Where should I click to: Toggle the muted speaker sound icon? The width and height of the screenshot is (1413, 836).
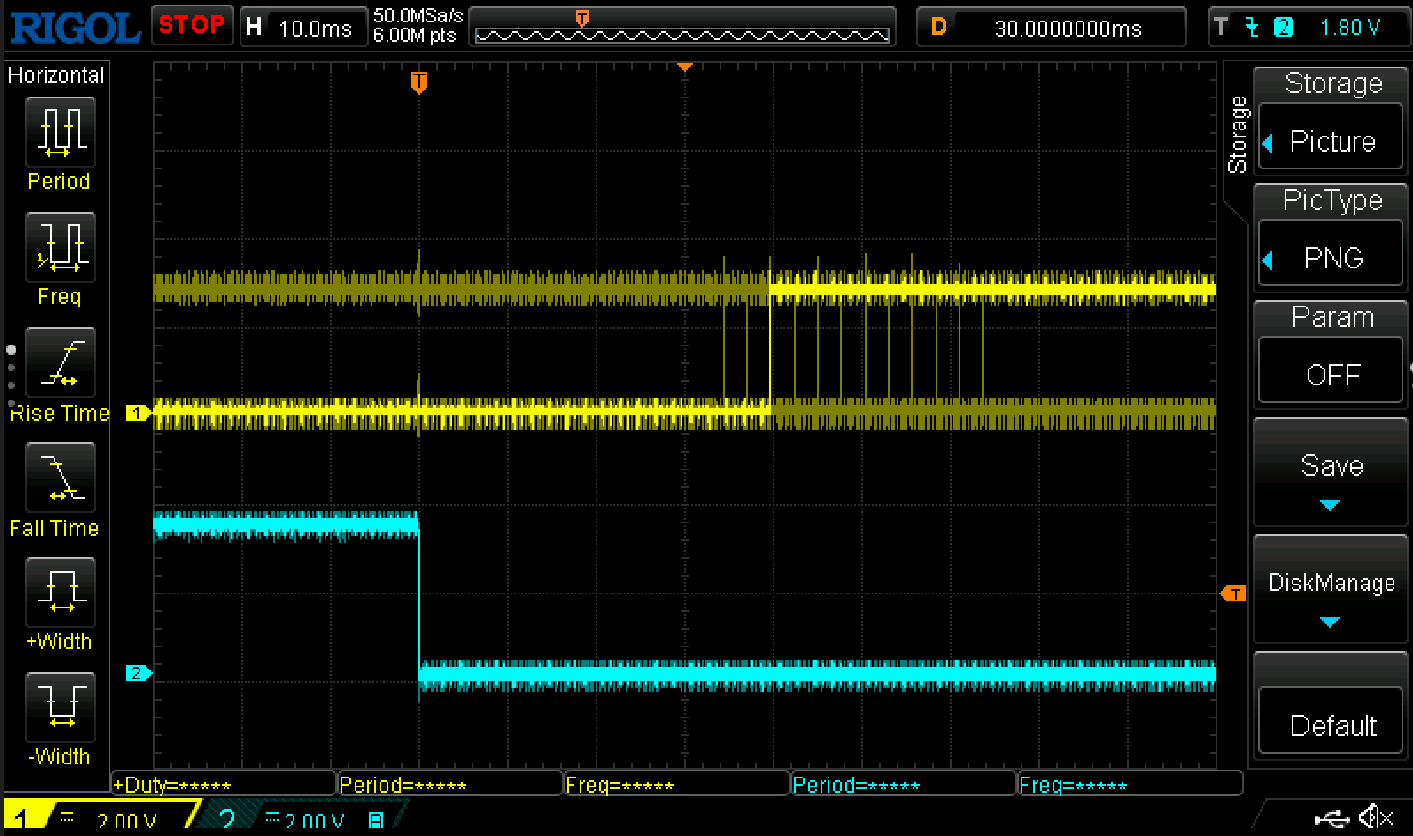1378,818
